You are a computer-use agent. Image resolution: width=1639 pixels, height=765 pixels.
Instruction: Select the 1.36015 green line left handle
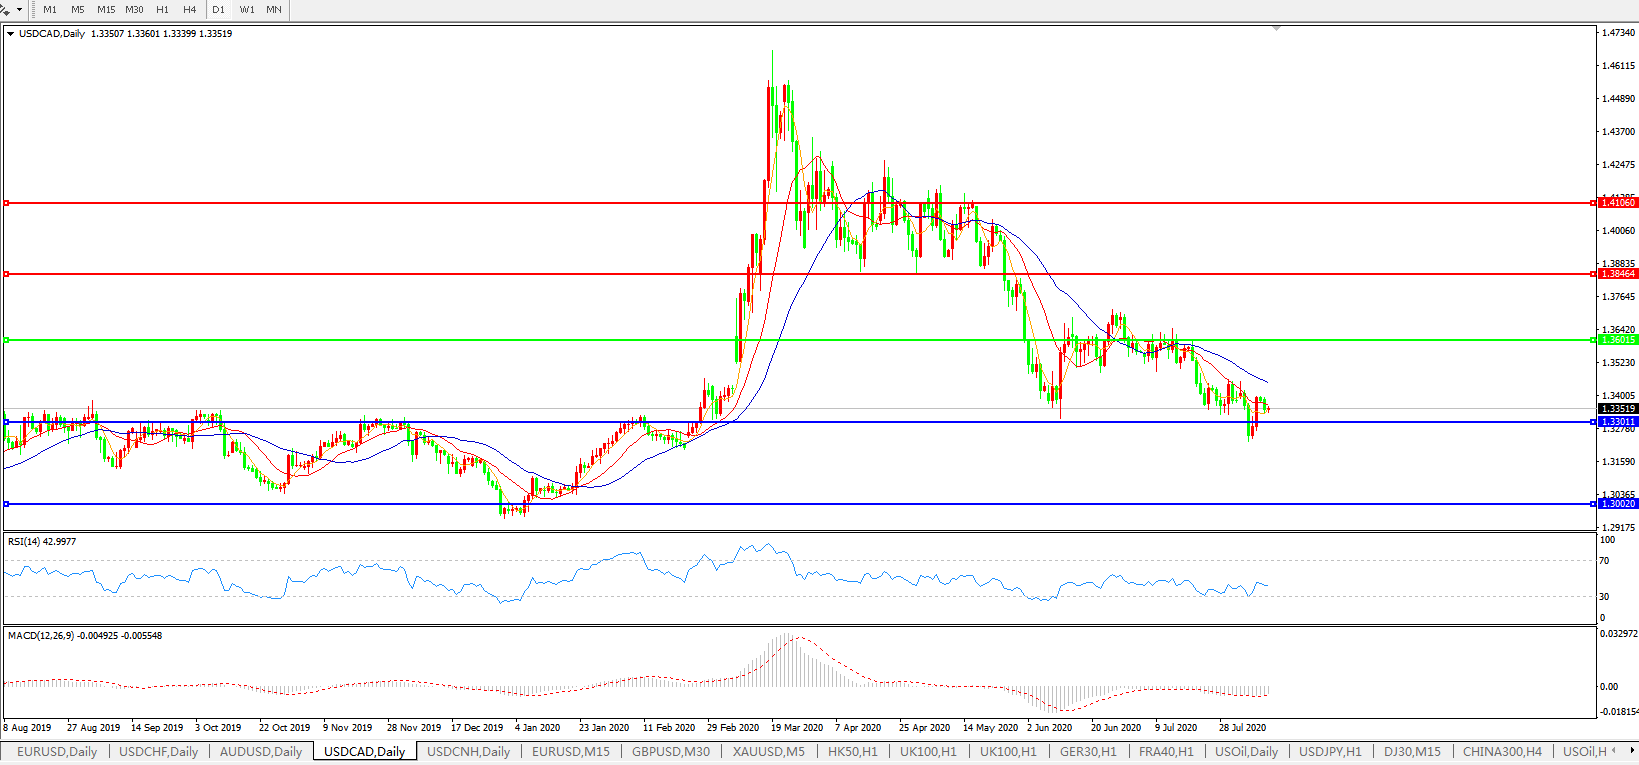(6, 340)
